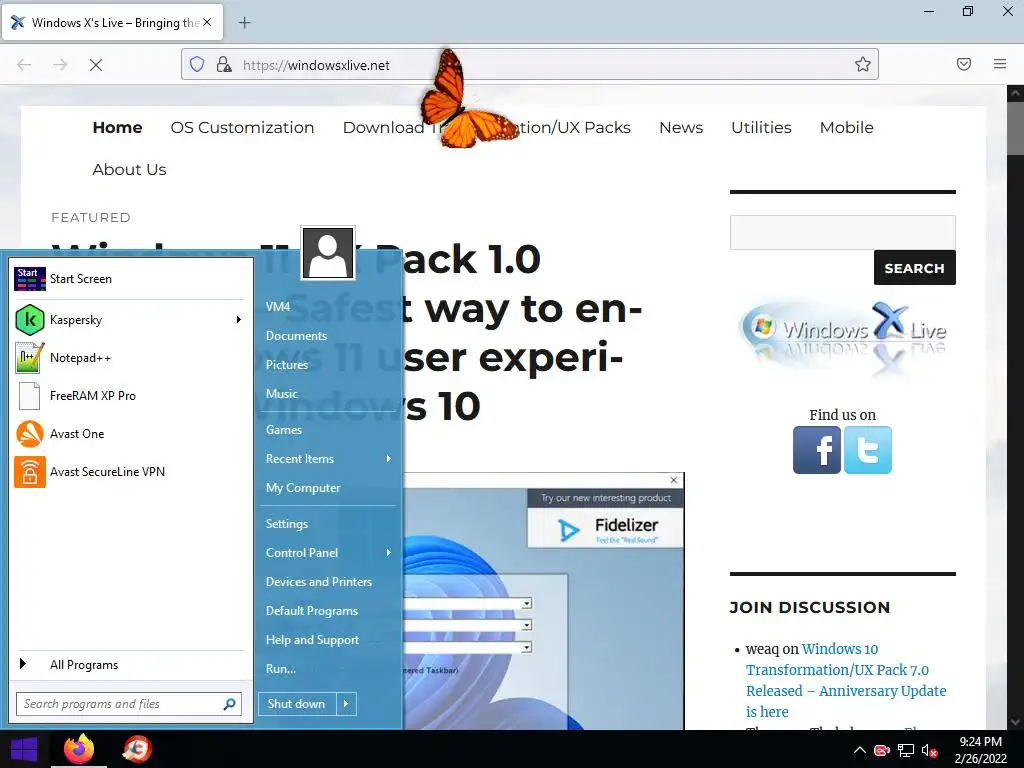Open shut down options arrow
Image resolution: width=1024 pixels, height=768 pixels.
pos(345,704)
